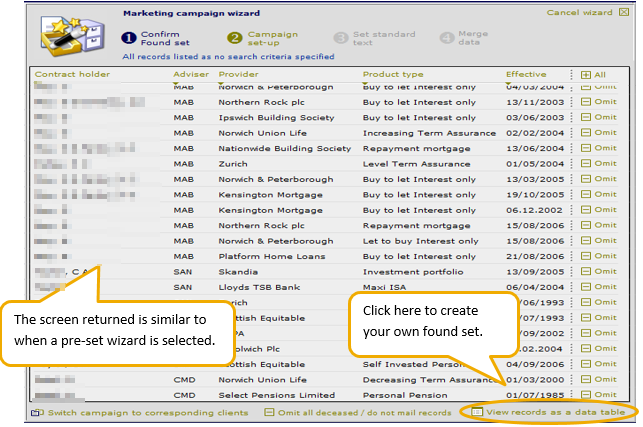The height and width of the screenshot is (427, 643).
Task: Sort by Contract holder column
Action: click(72, 74)
